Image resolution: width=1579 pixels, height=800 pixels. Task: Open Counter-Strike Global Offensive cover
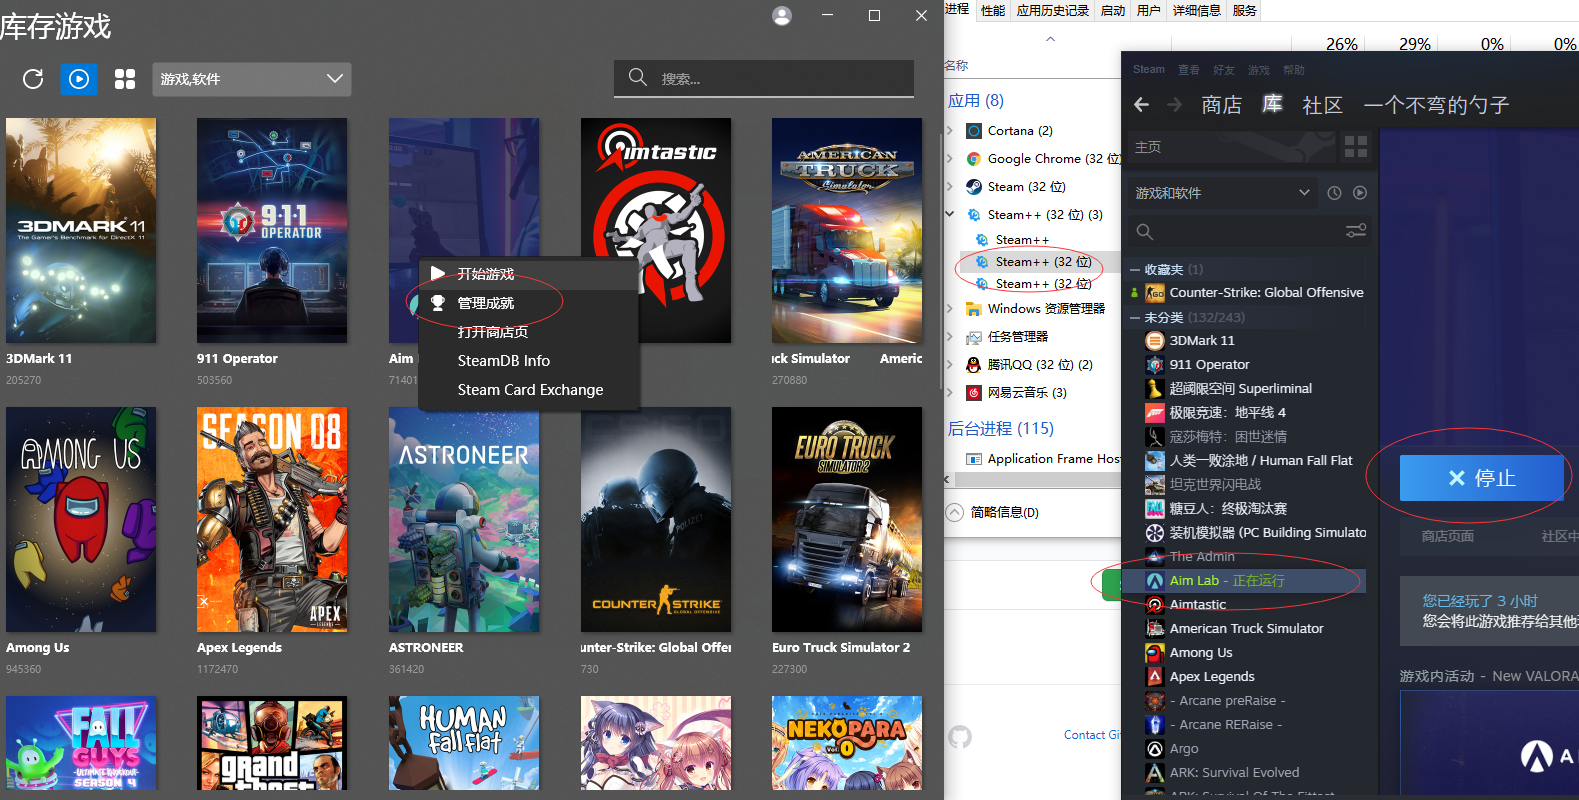coord(656,519)
